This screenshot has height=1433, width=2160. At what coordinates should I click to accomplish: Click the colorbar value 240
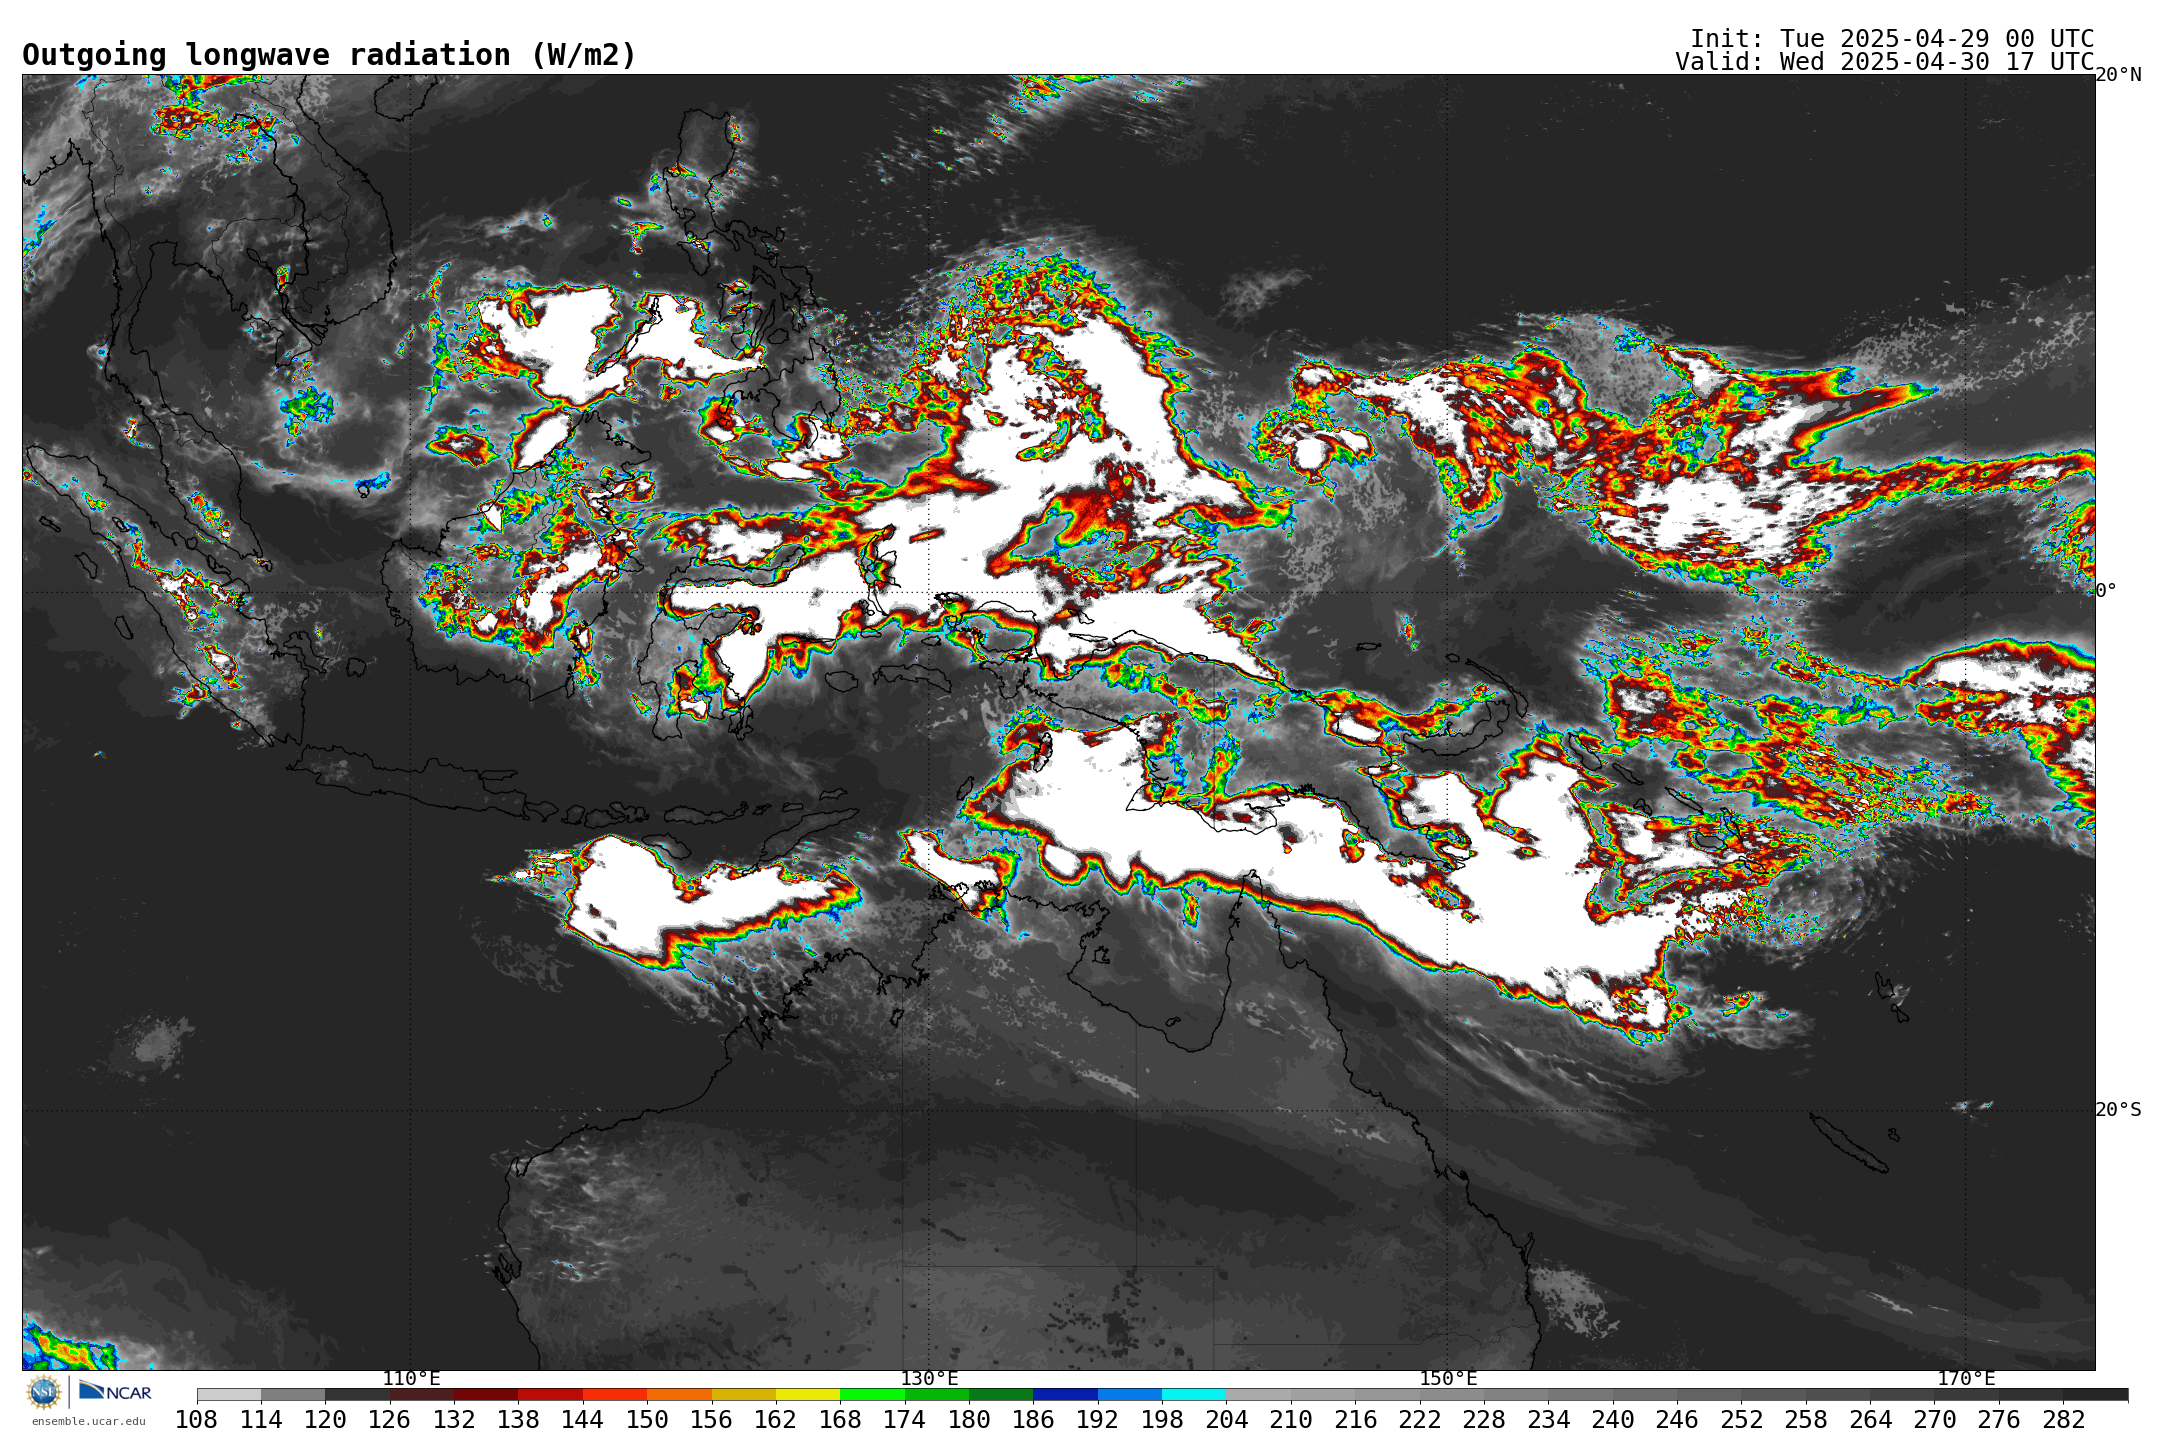1612,1420
